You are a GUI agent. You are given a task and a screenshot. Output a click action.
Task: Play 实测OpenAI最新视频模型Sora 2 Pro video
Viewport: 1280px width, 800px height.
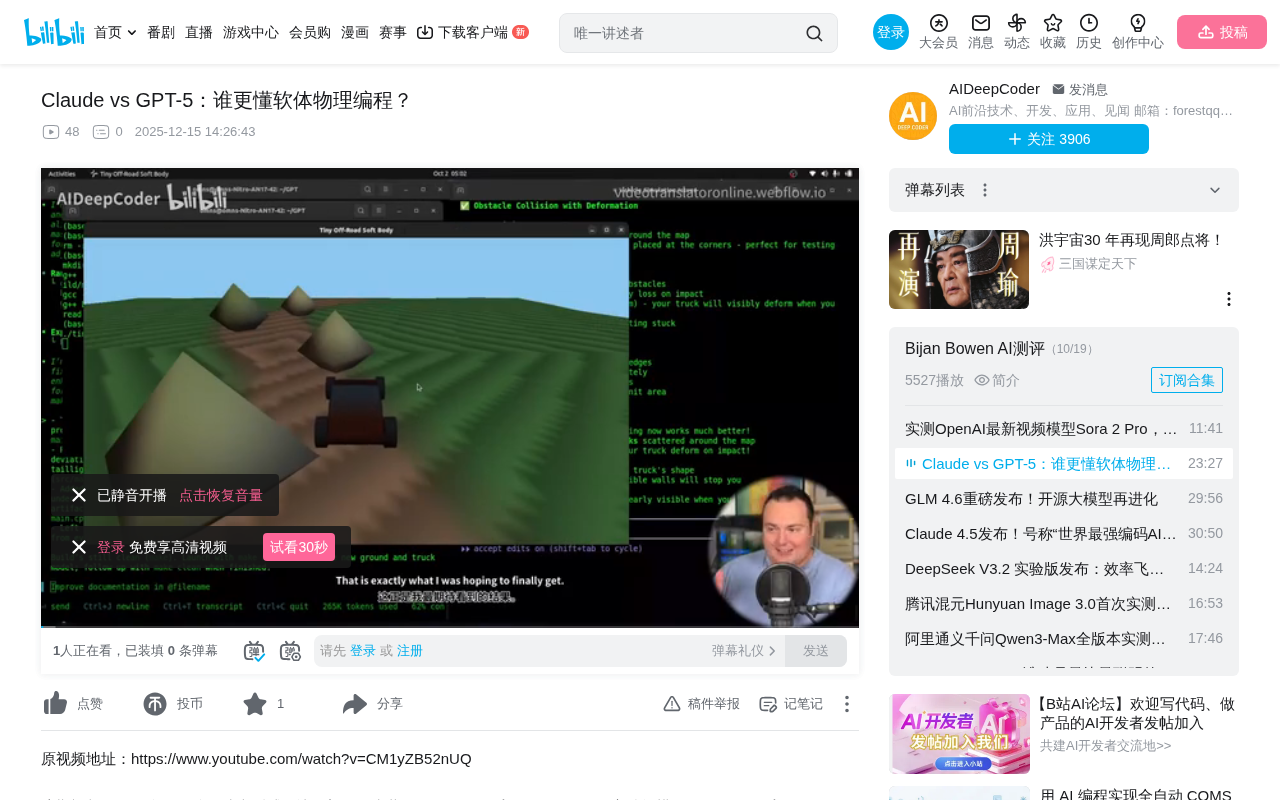(x=1064, y=428)
